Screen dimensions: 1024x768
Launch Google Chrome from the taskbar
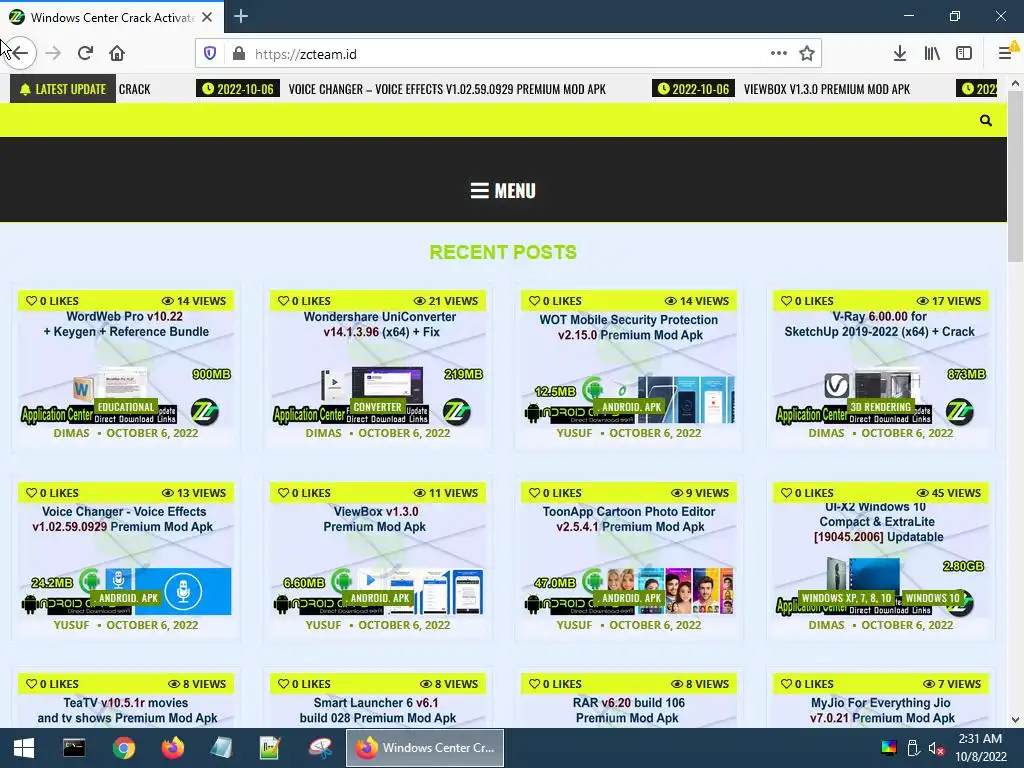point(123,748)
